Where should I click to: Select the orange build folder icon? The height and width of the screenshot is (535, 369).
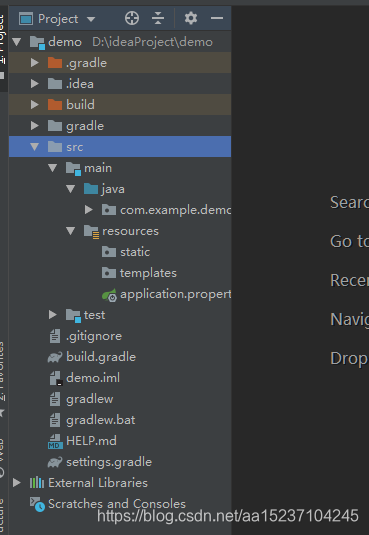click(x=55, y=105)
